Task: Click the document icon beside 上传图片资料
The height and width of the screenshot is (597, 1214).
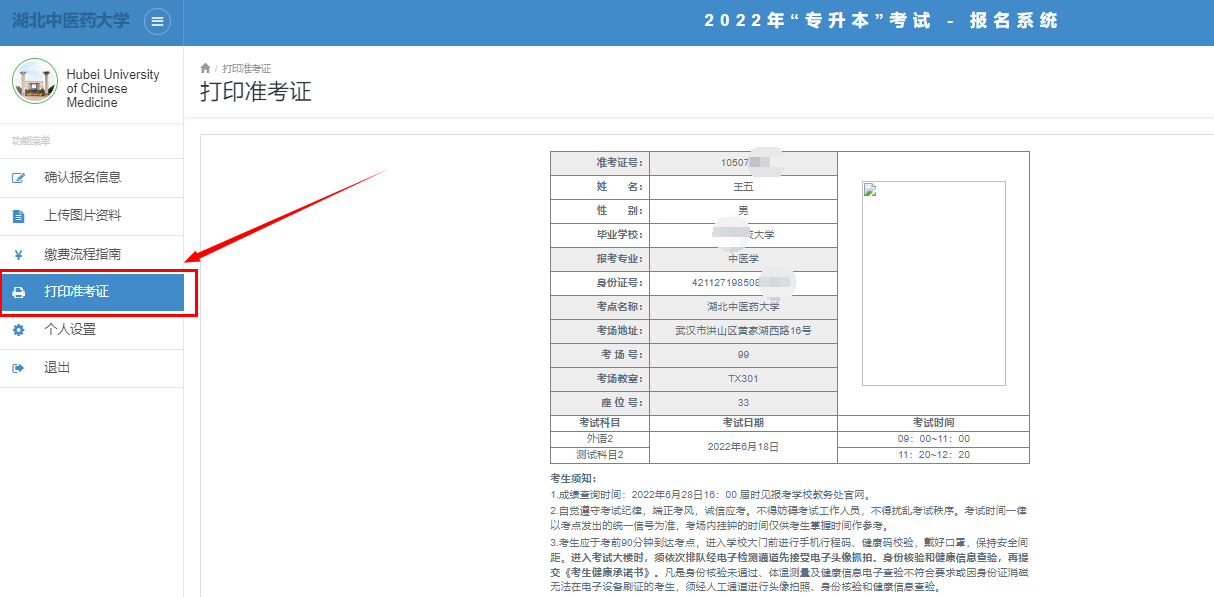Action: coord(18,216)
